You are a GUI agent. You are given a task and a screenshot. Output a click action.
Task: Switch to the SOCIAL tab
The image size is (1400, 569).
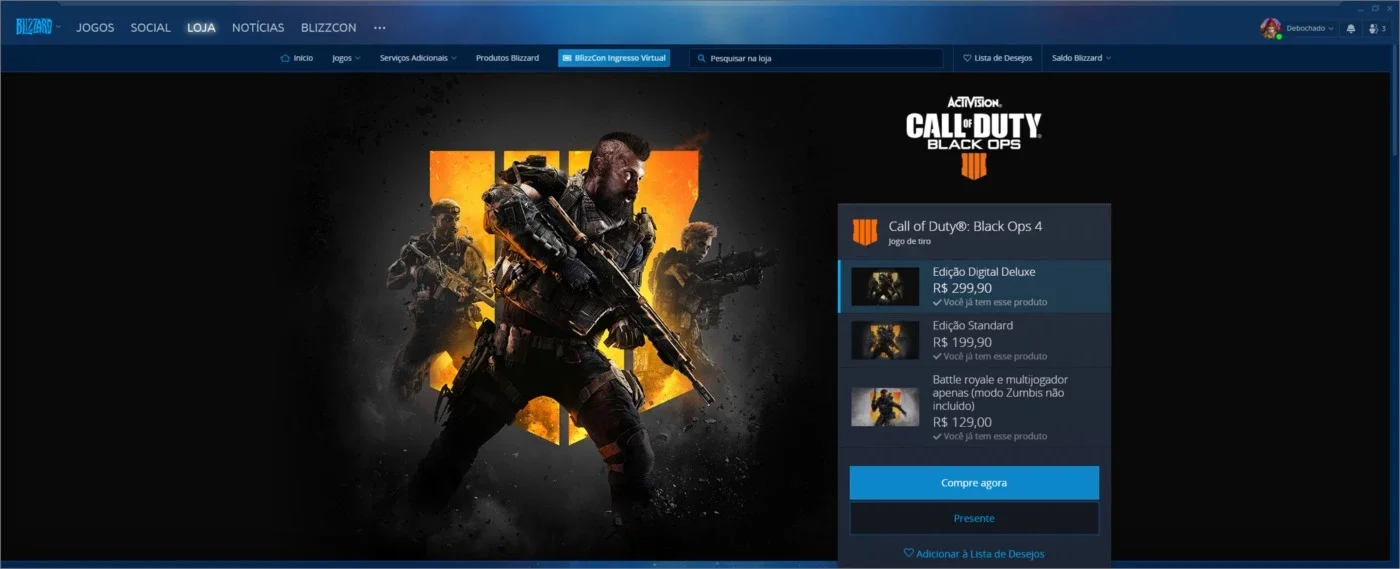point(150,28)
